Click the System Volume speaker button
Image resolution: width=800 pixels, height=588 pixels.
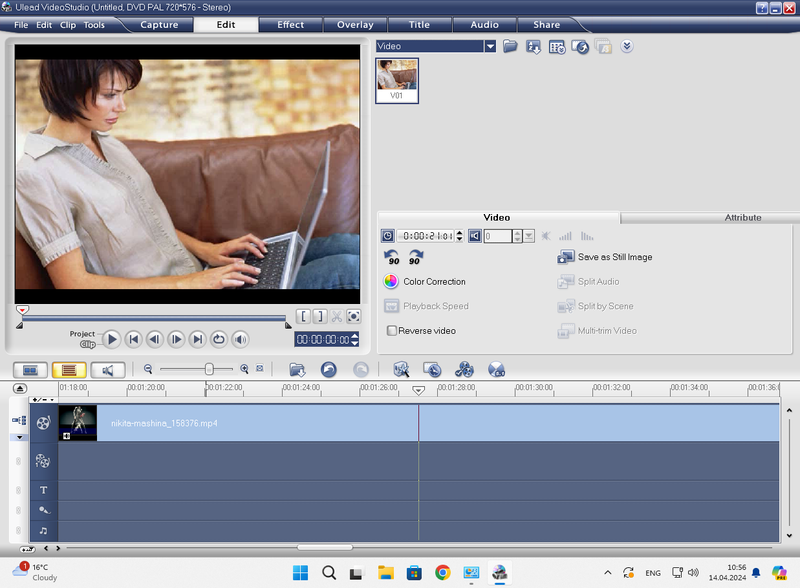pyautogui.click(x=240, y=339)
